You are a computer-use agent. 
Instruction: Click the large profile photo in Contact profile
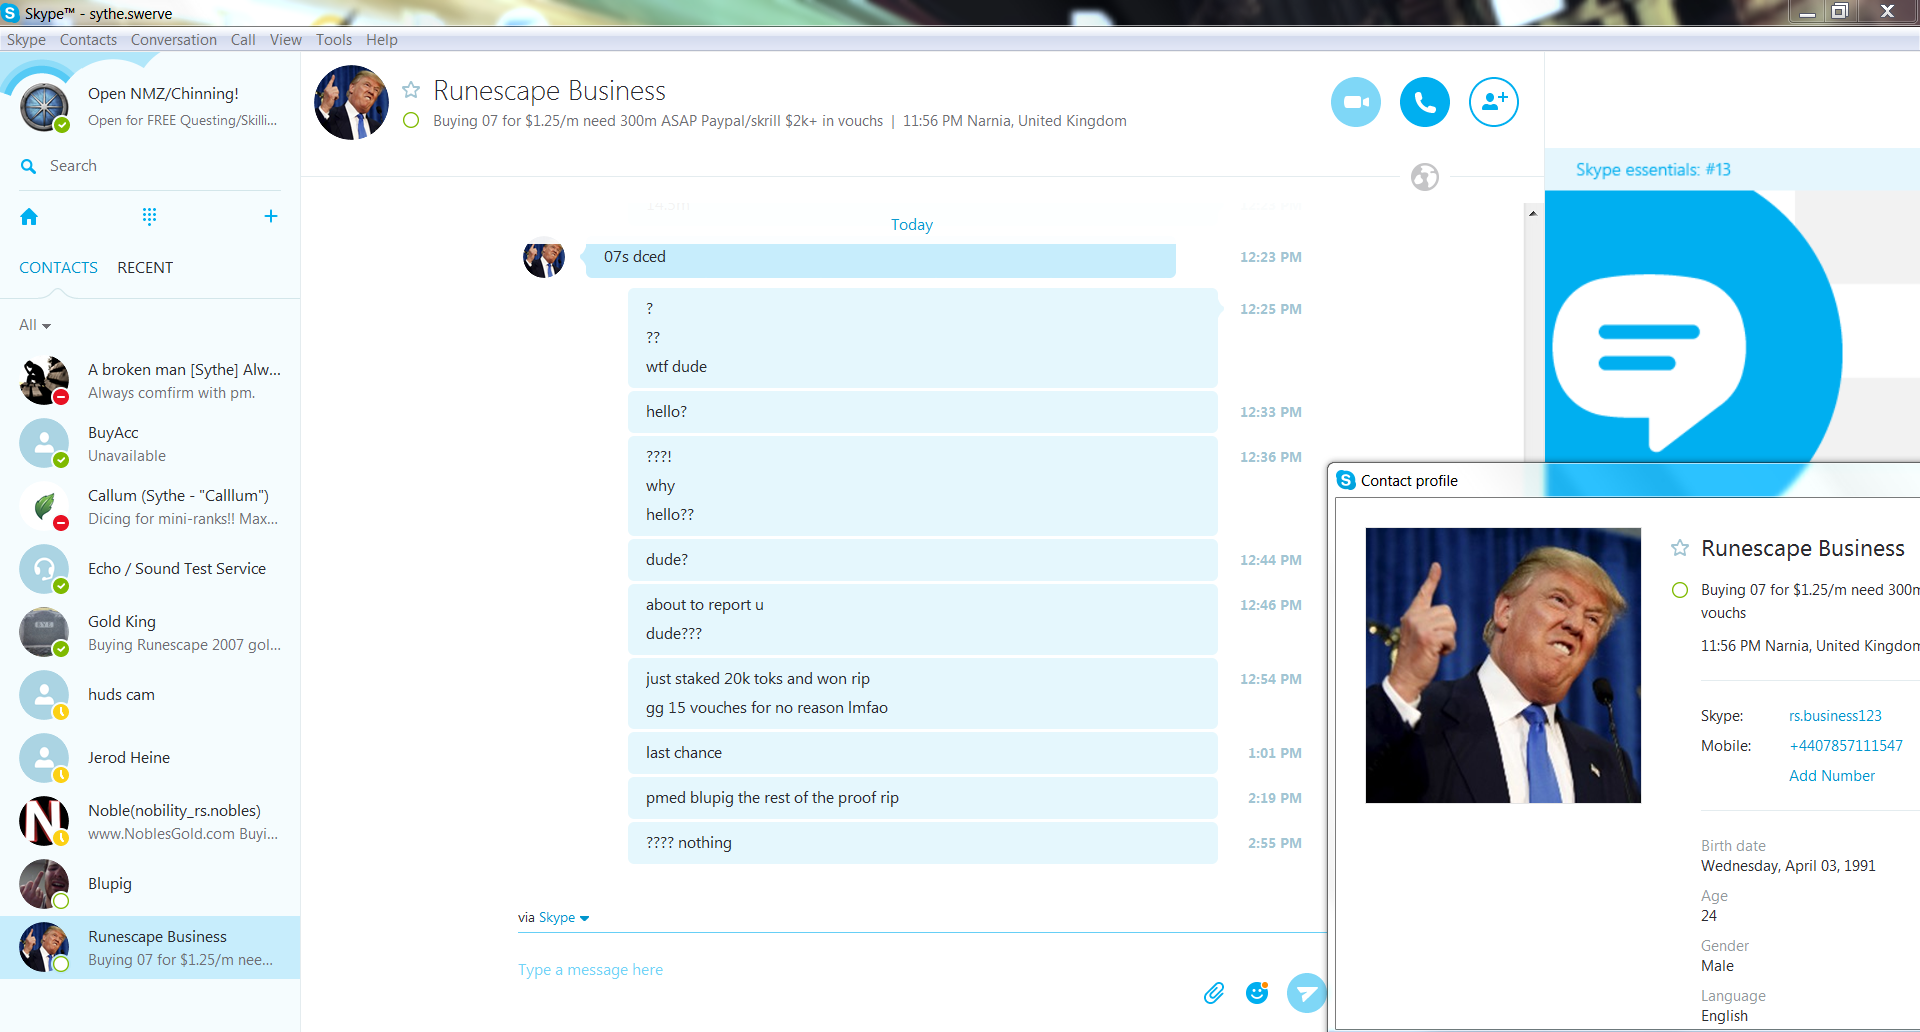[x=1503, y=665]
